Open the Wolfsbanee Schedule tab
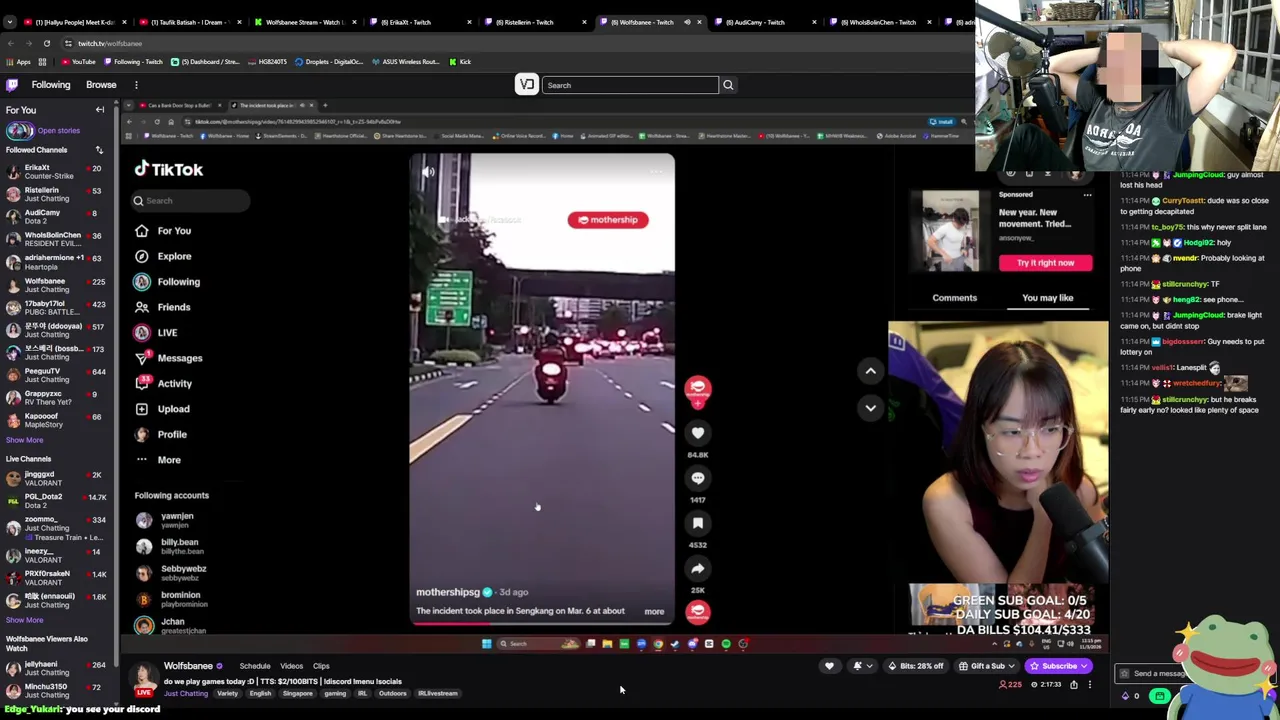The width and height of the screenshot is (1280, 720). [255, 666]
